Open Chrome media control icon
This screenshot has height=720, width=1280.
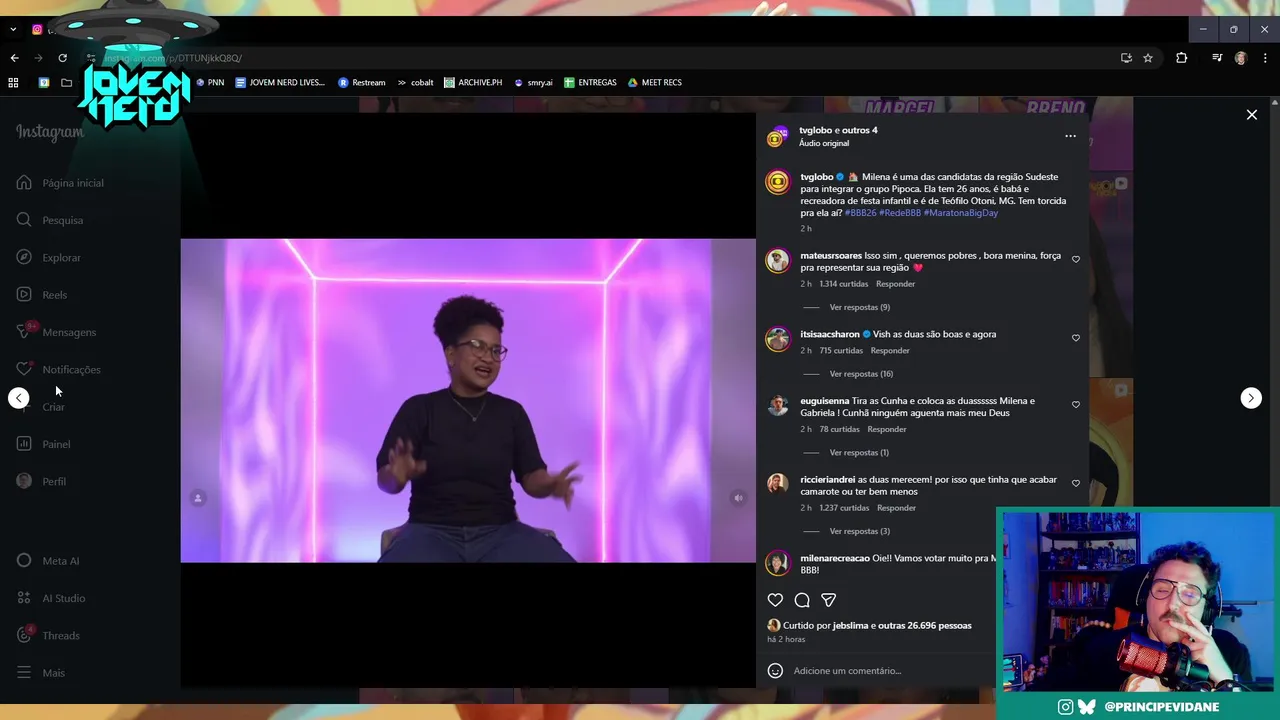tap(1217, 58)
